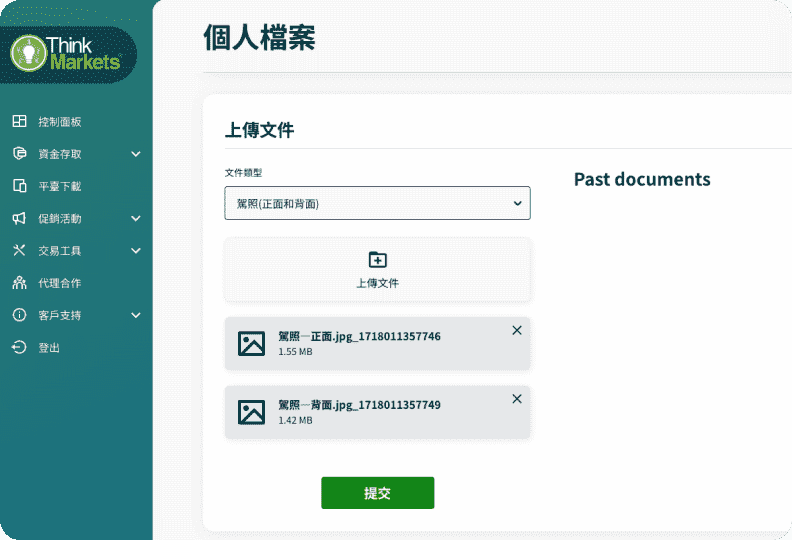
Task: Expand the 促銷活動 submenu chevron
Action: click(x=136, y=218)
